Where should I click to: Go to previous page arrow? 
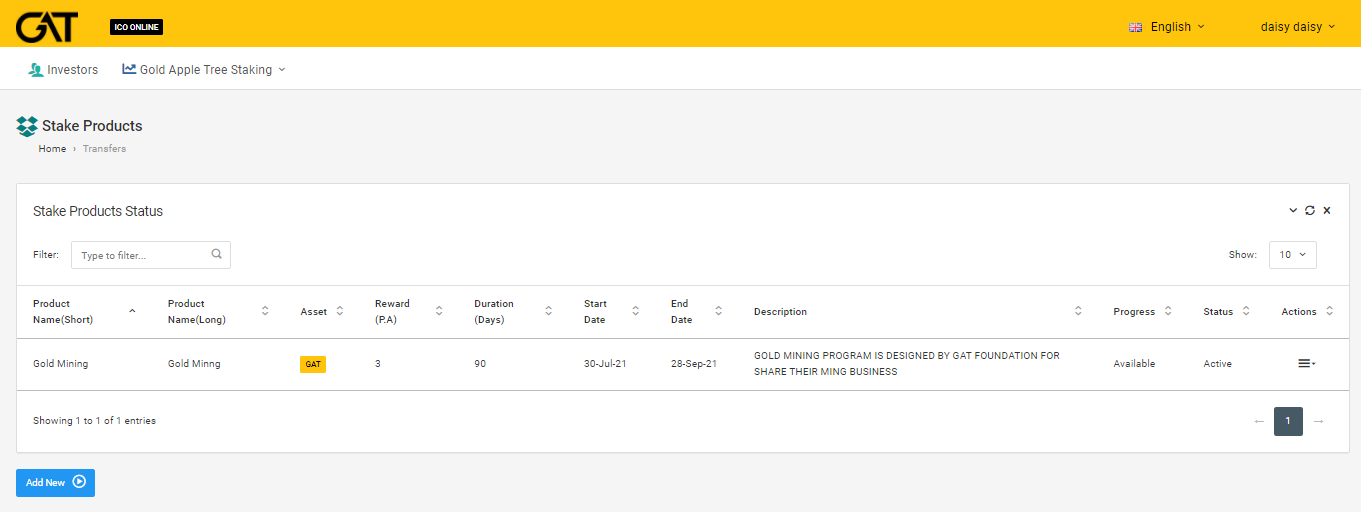click(1259, 421)
